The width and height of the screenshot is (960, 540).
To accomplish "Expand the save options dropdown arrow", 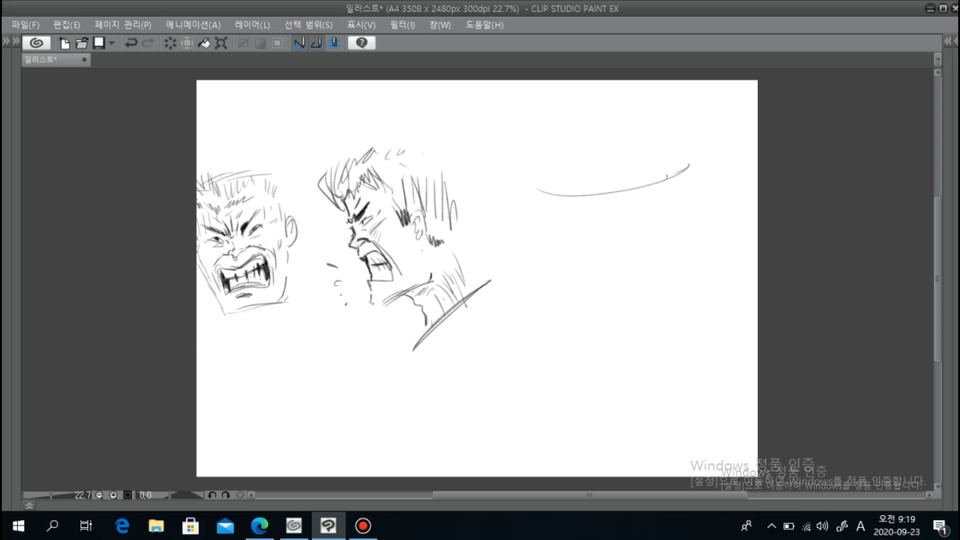I will [112, 43].
